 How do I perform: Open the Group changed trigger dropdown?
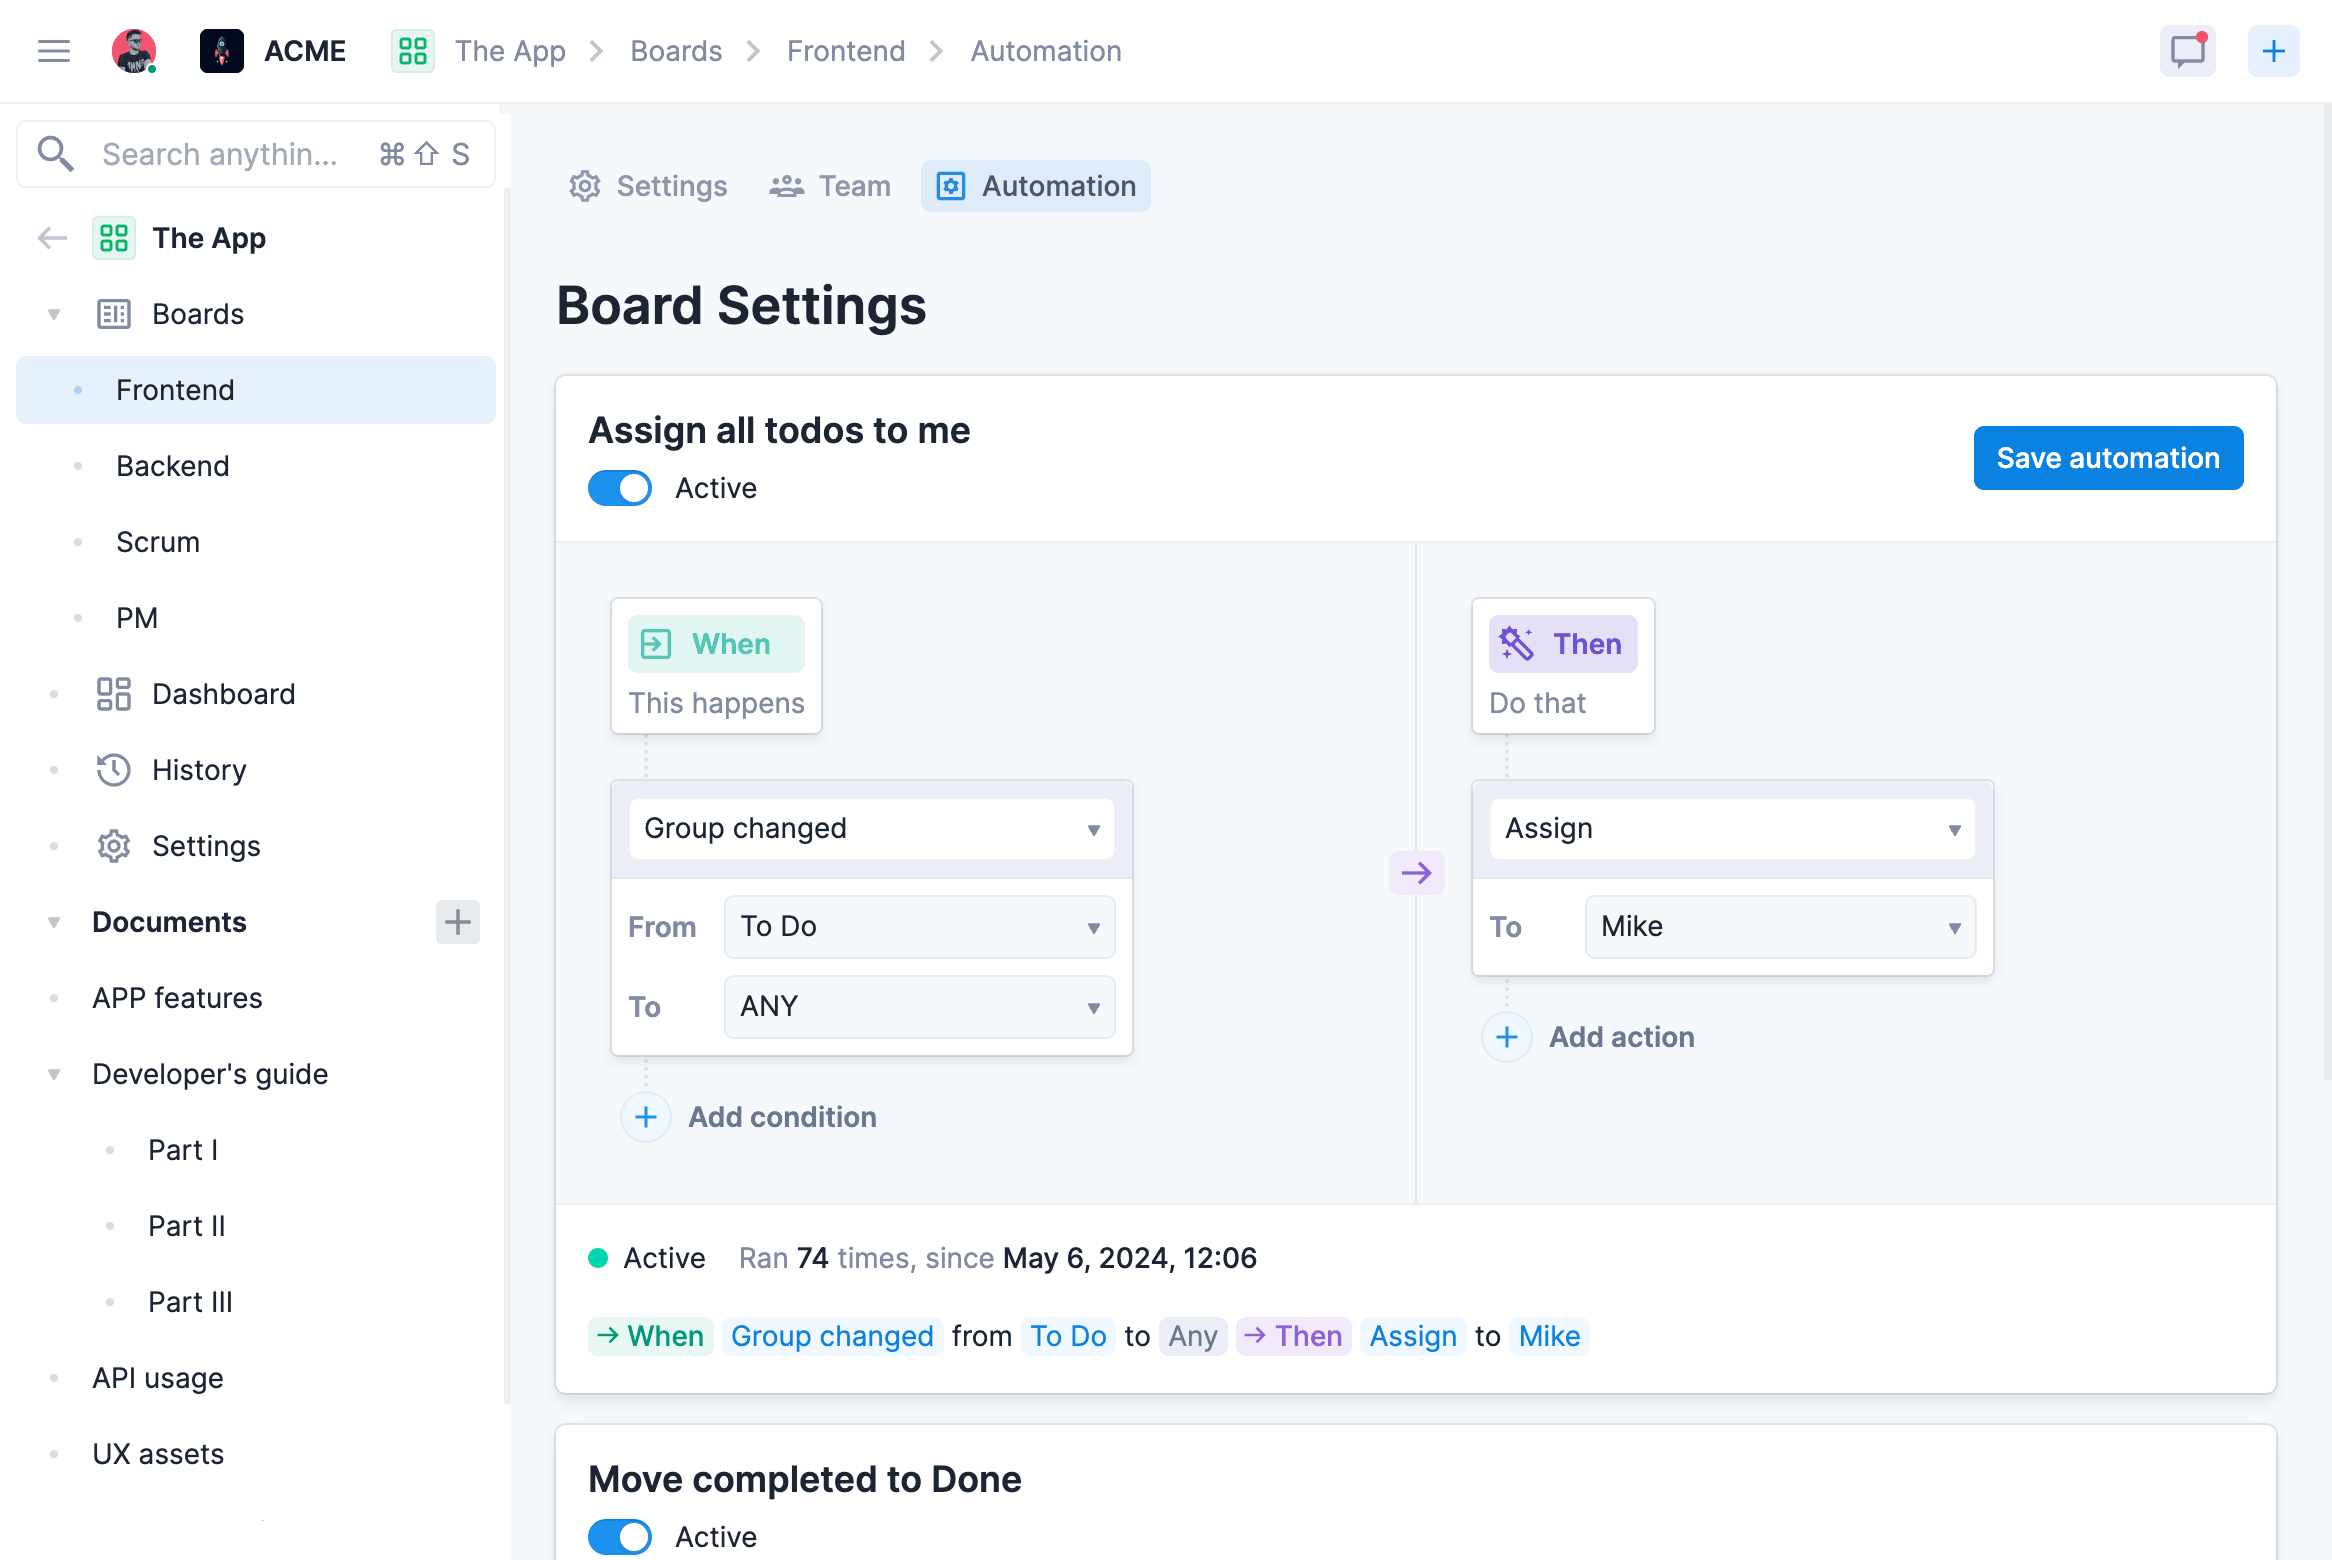[x=869, y=828]
